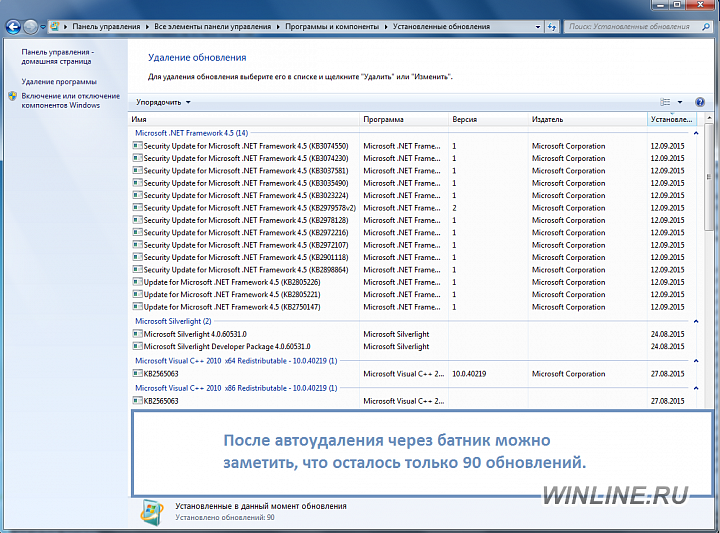Click the change view icon in toolbar
This screenshot has width=720, height=533.
(666, 102)
